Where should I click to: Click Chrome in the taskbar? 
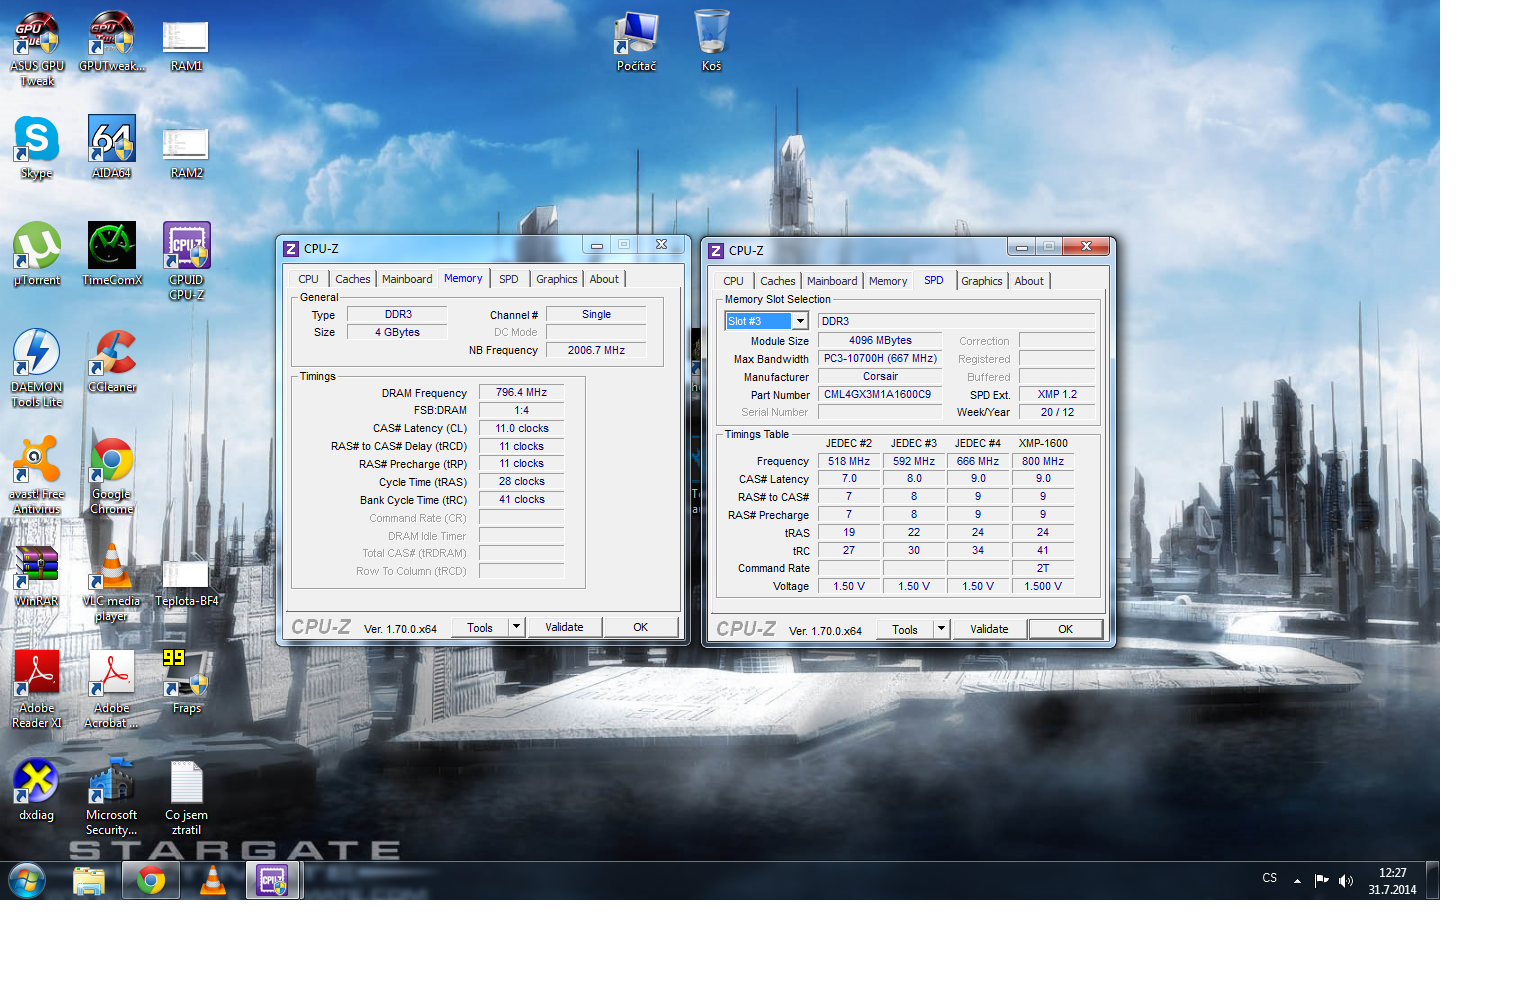(x=151, y=881)
